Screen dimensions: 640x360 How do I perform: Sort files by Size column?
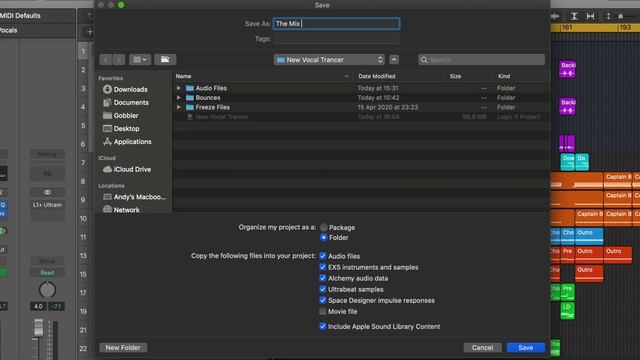point(456,76)
